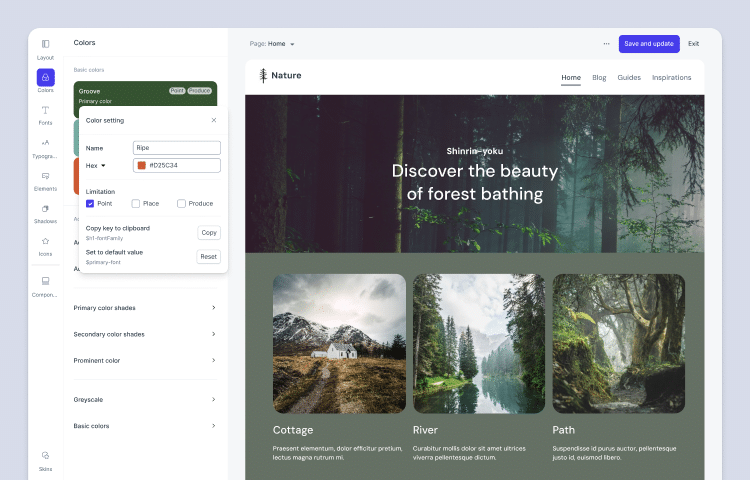Open the Layout section in sidebar

click(x=45, y=49)
